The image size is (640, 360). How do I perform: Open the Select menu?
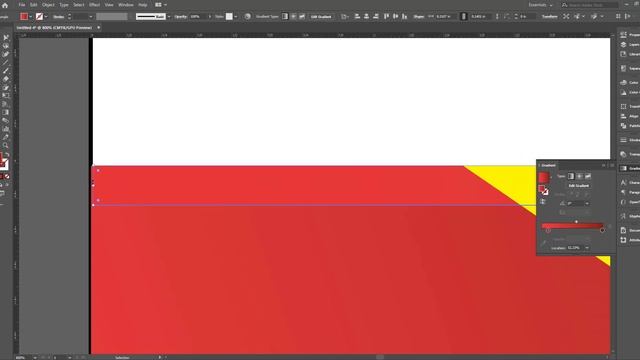tap(79, 5)
